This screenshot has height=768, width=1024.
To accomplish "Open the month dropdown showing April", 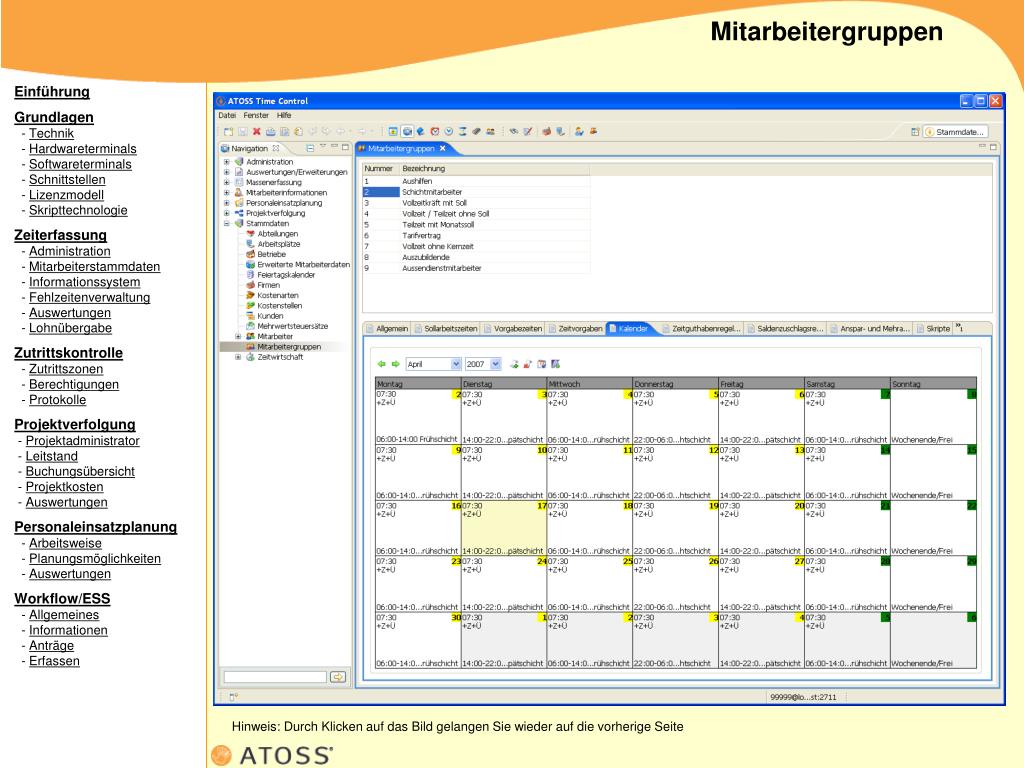I will point(455,364).
